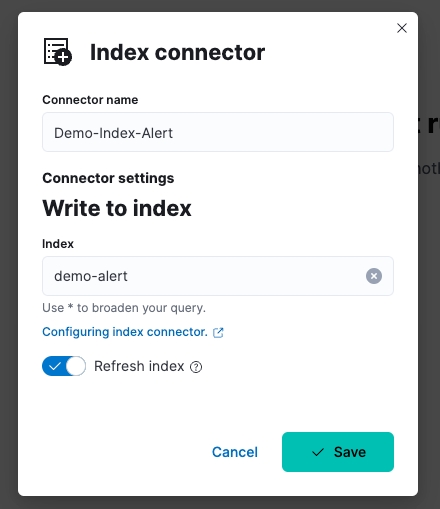Viewport: 440px width, 509px height.
Task: Cancel the connector creation
Action: pyautogui.click(x=235, y=452)
